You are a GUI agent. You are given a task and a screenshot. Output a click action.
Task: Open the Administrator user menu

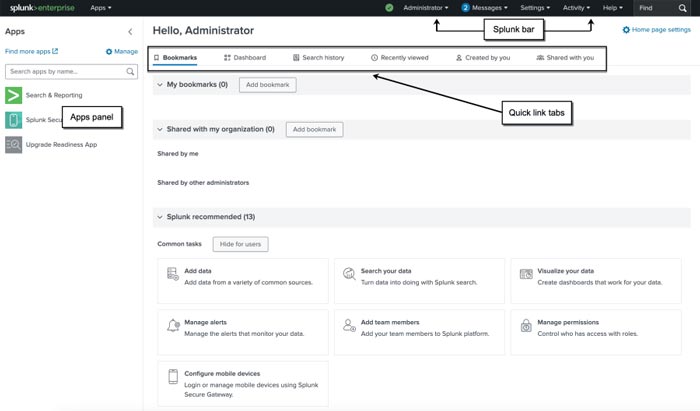pyautogui.click(x=425, y=8)
